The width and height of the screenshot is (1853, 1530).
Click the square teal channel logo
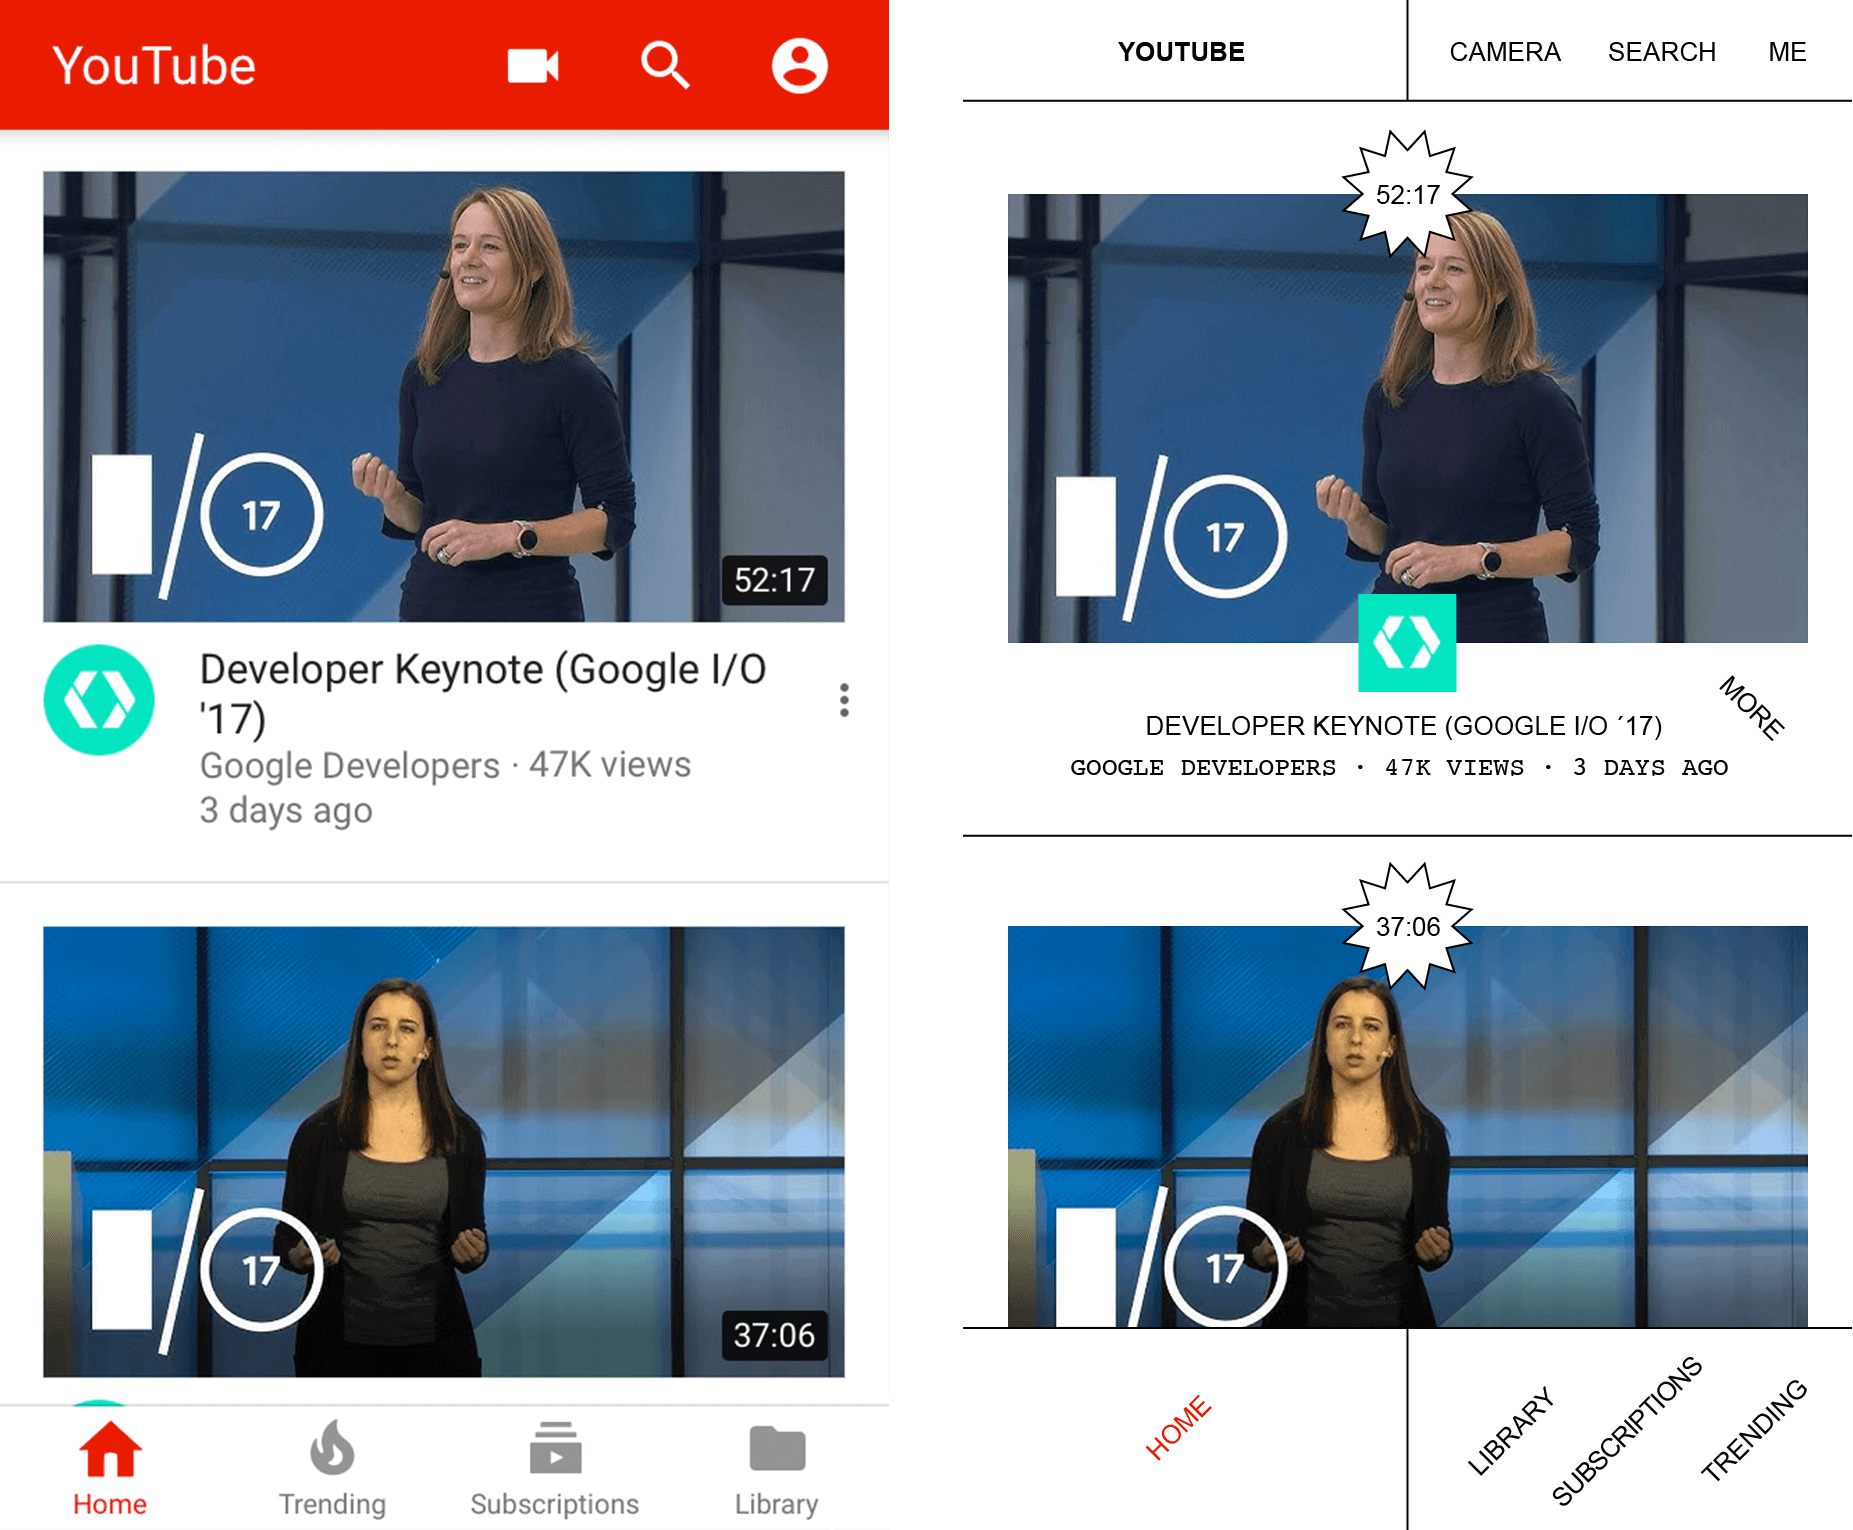tap(1407, 643)
